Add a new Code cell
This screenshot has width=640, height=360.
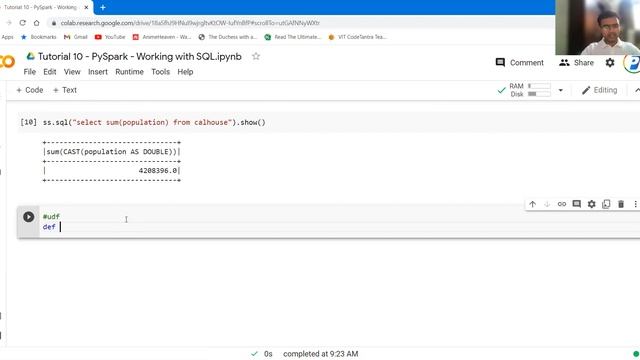(29, 90)
